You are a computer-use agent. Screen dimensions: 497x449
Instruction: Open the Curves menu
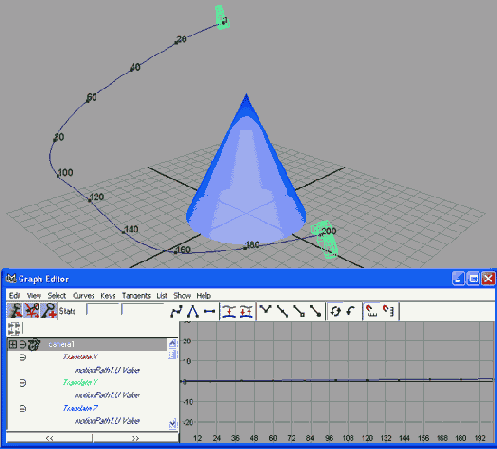83,296
